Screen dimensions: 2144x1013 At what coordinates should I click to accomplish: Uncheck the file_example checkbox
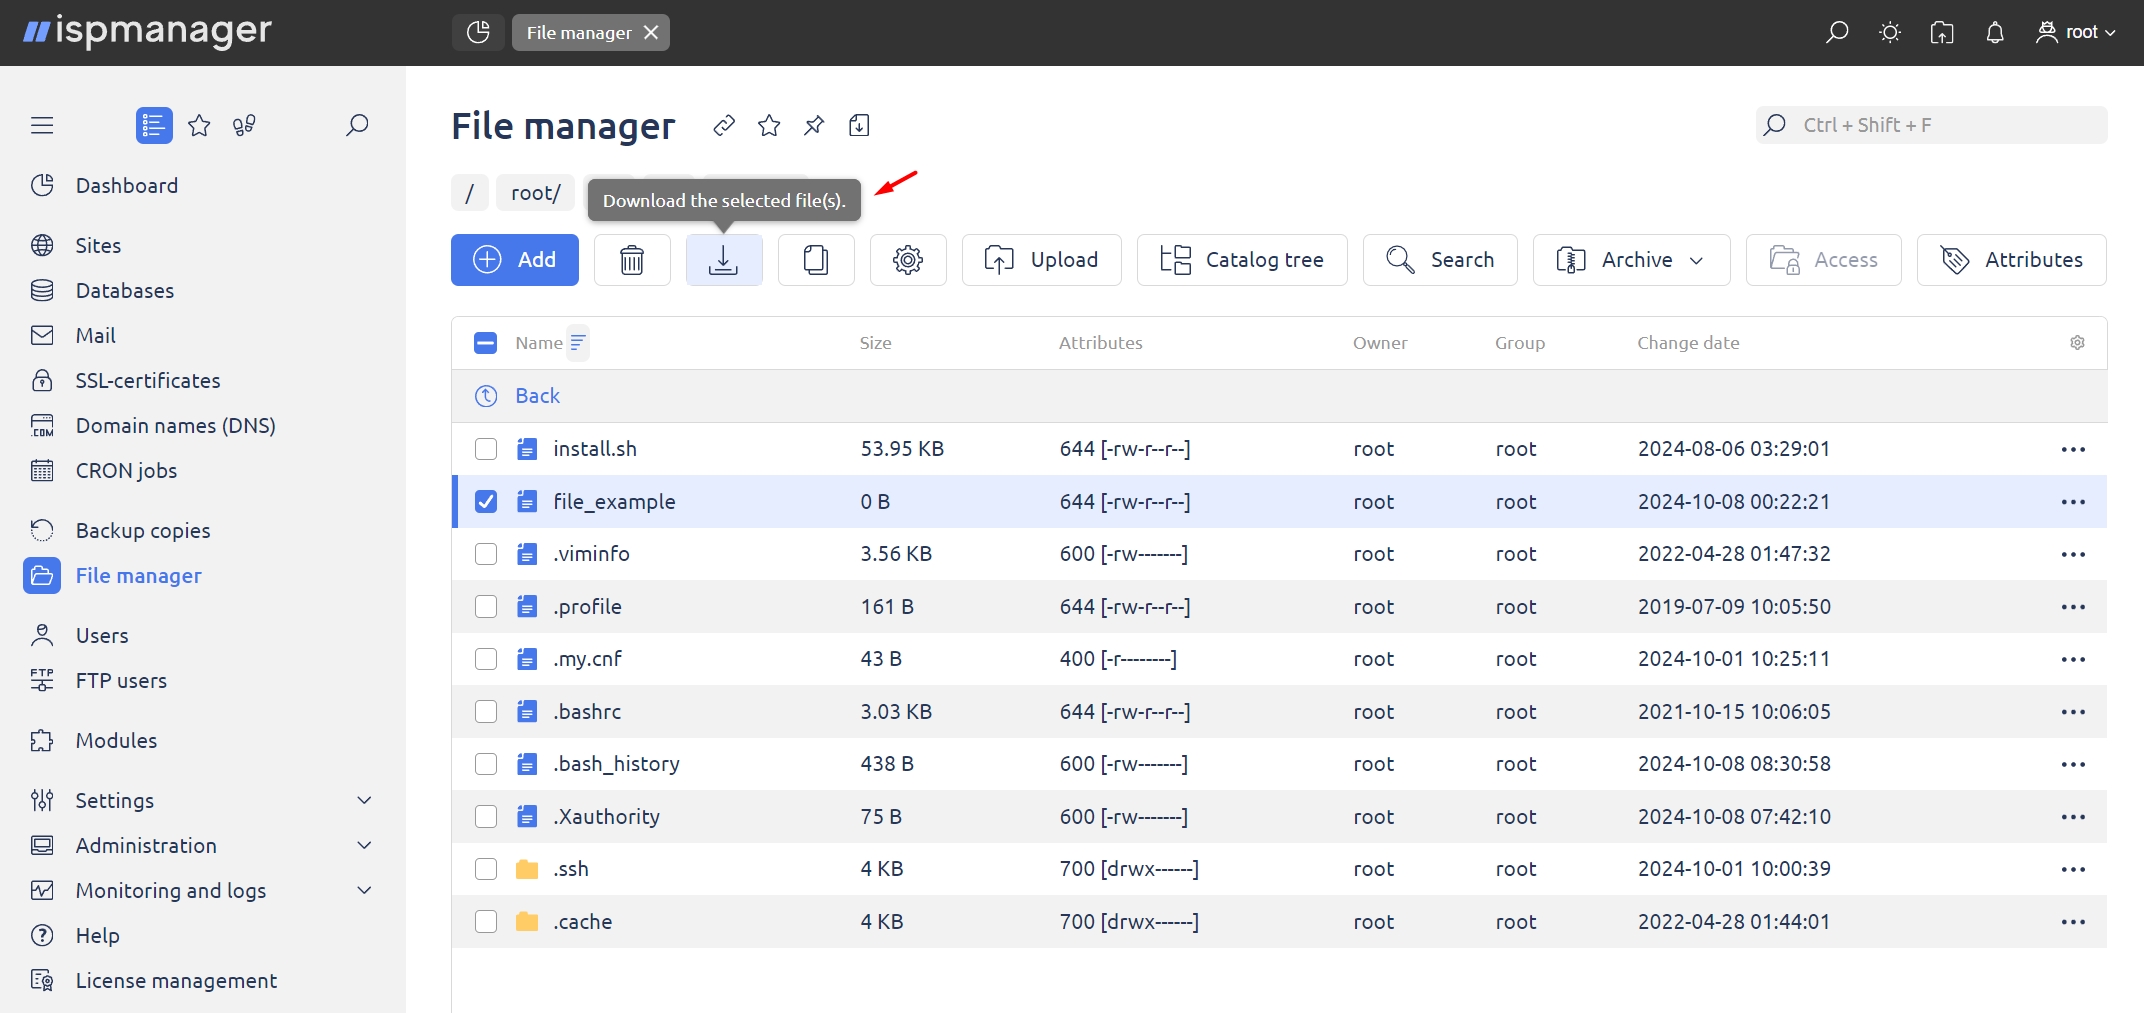pyautogui.click(x=486, y=502)
